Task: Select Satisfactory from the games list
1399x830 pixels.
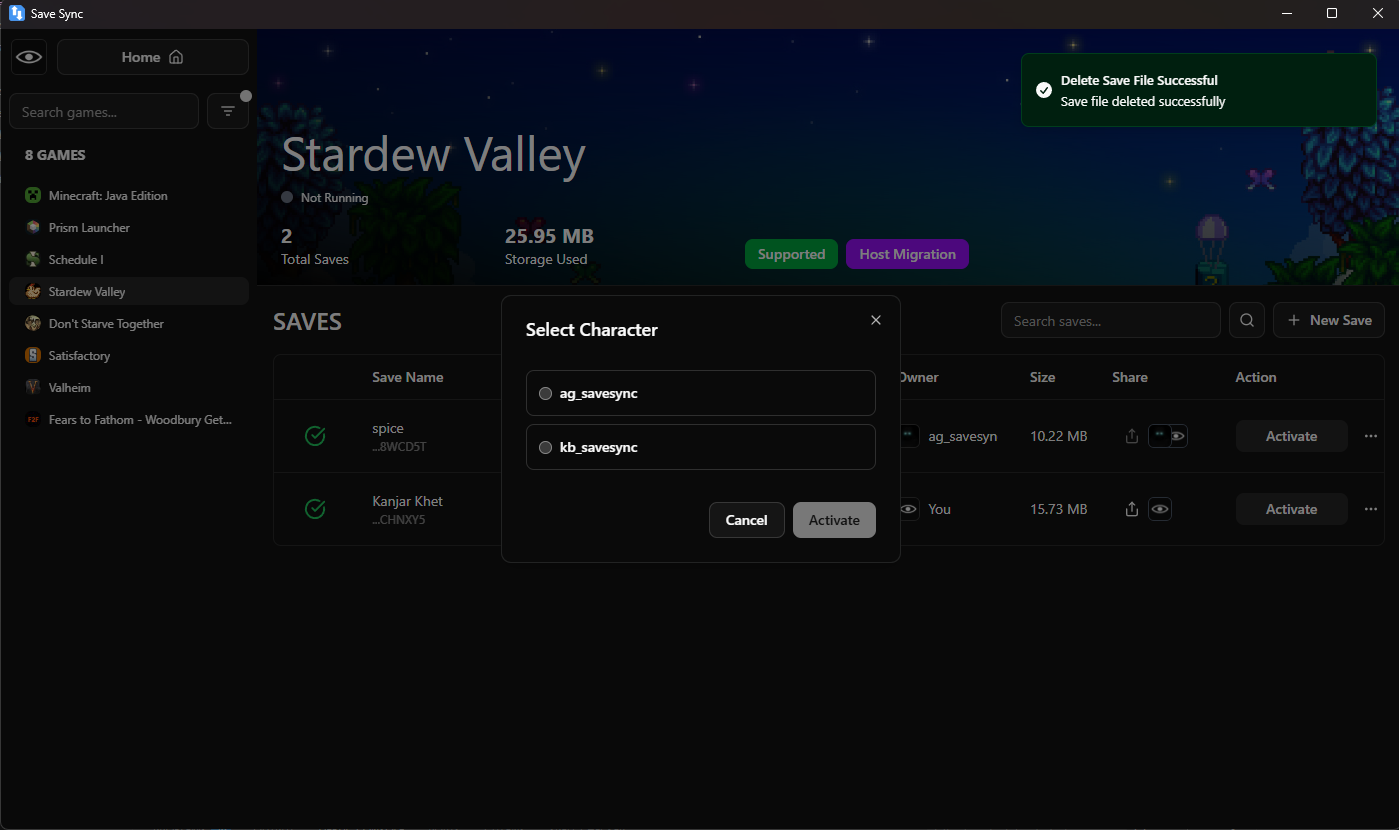Action: 129,355
